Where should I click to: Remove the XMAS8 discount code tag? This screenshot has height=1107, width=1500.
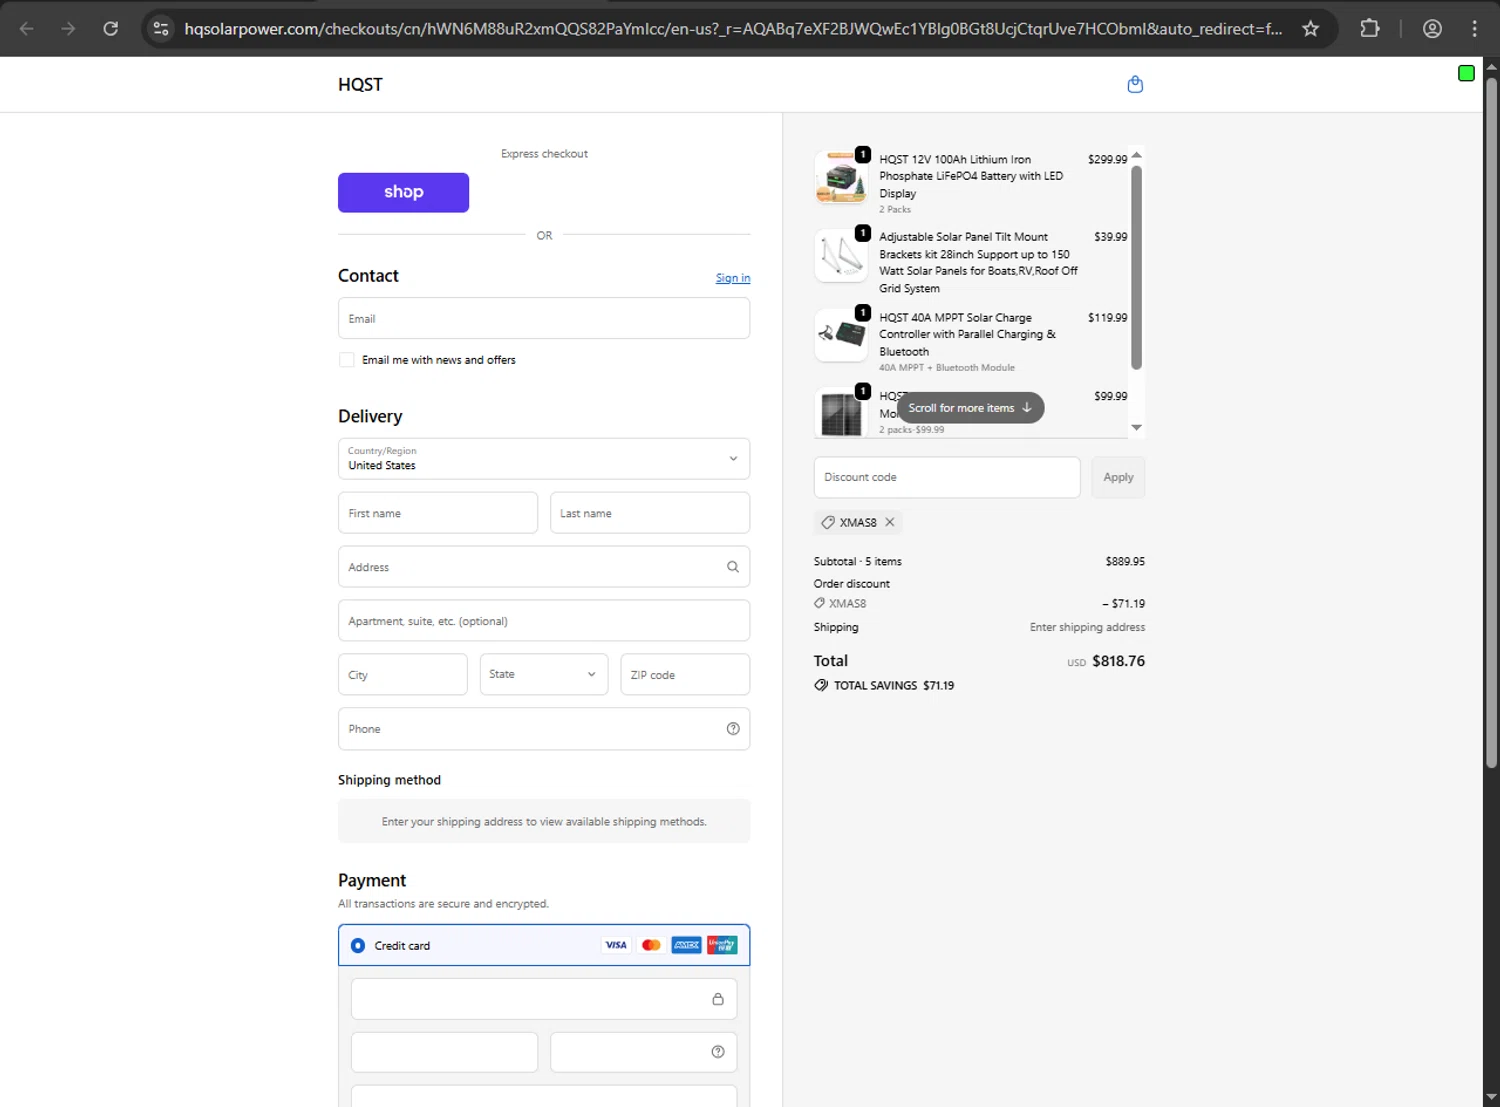(x=890, y=522)
